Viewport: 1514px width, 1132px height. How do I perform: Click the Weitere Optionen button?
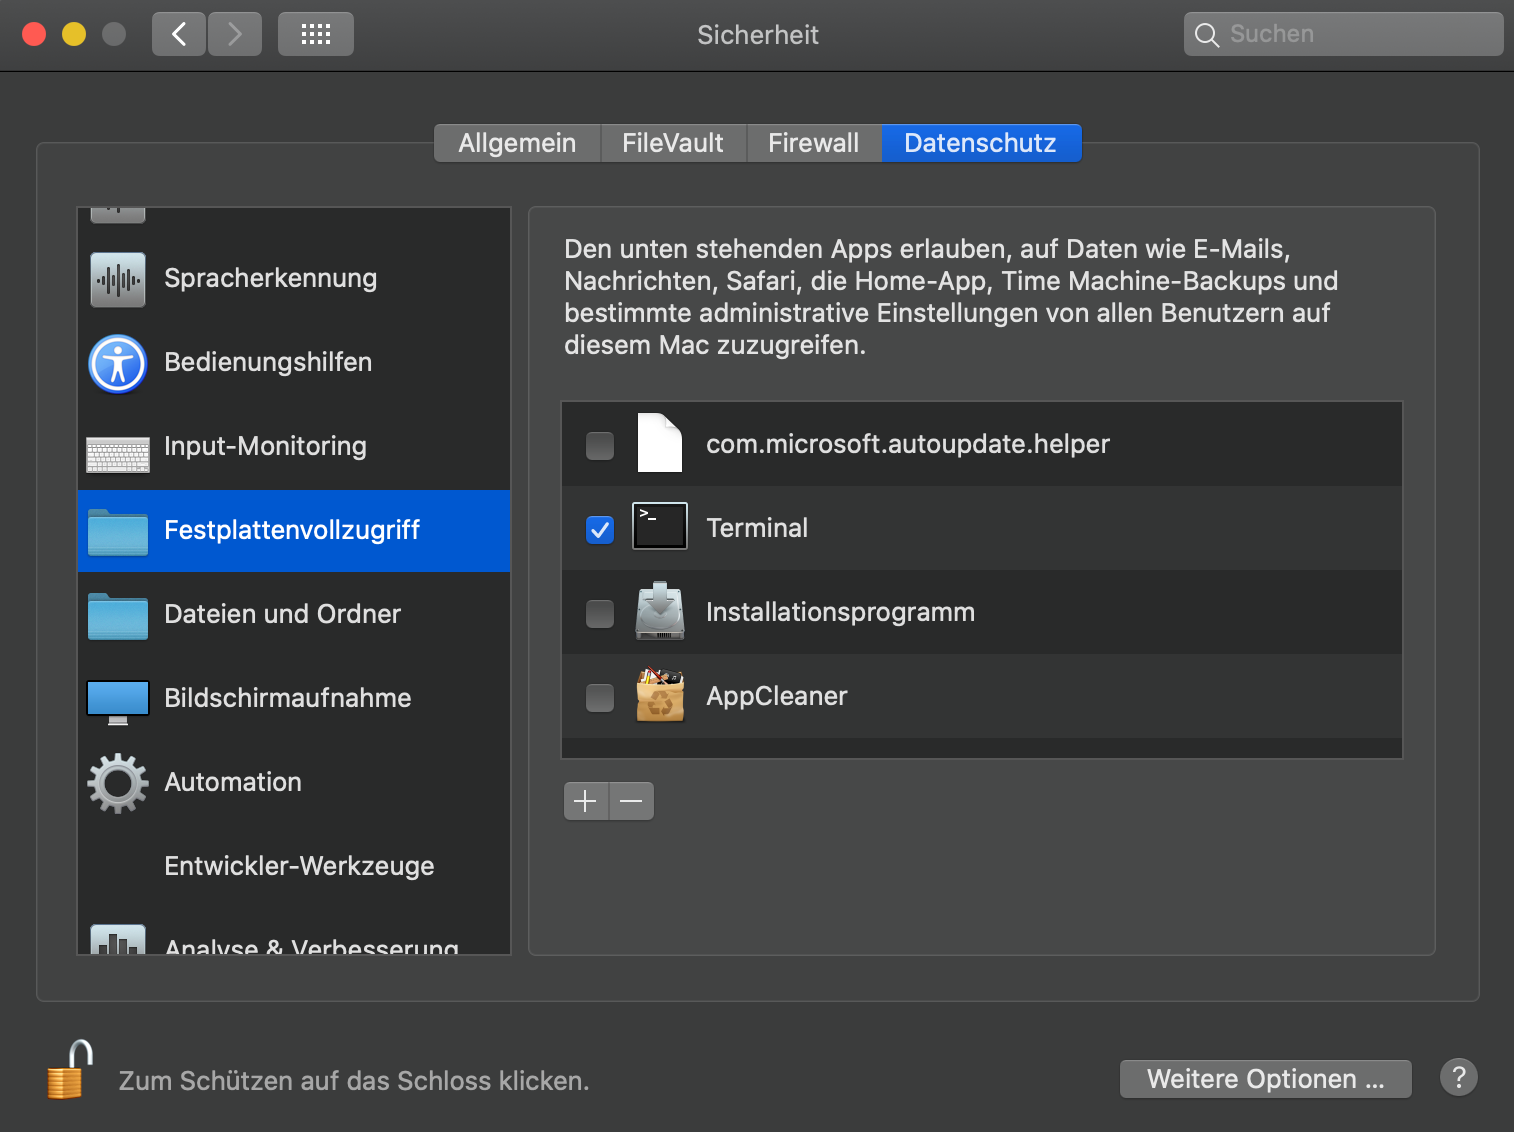(1265, 1079)
